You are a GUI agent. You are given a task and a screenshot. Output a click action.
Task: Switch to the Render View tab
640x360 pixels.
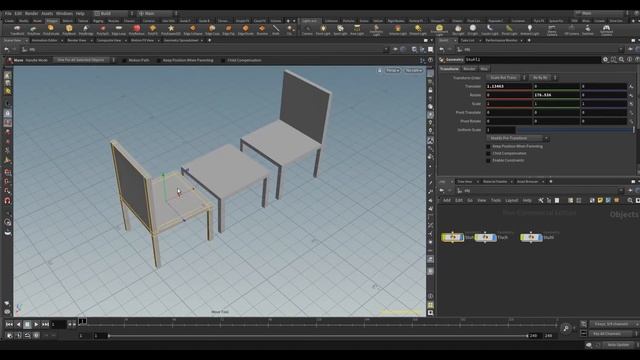click(x=77, y=40)
